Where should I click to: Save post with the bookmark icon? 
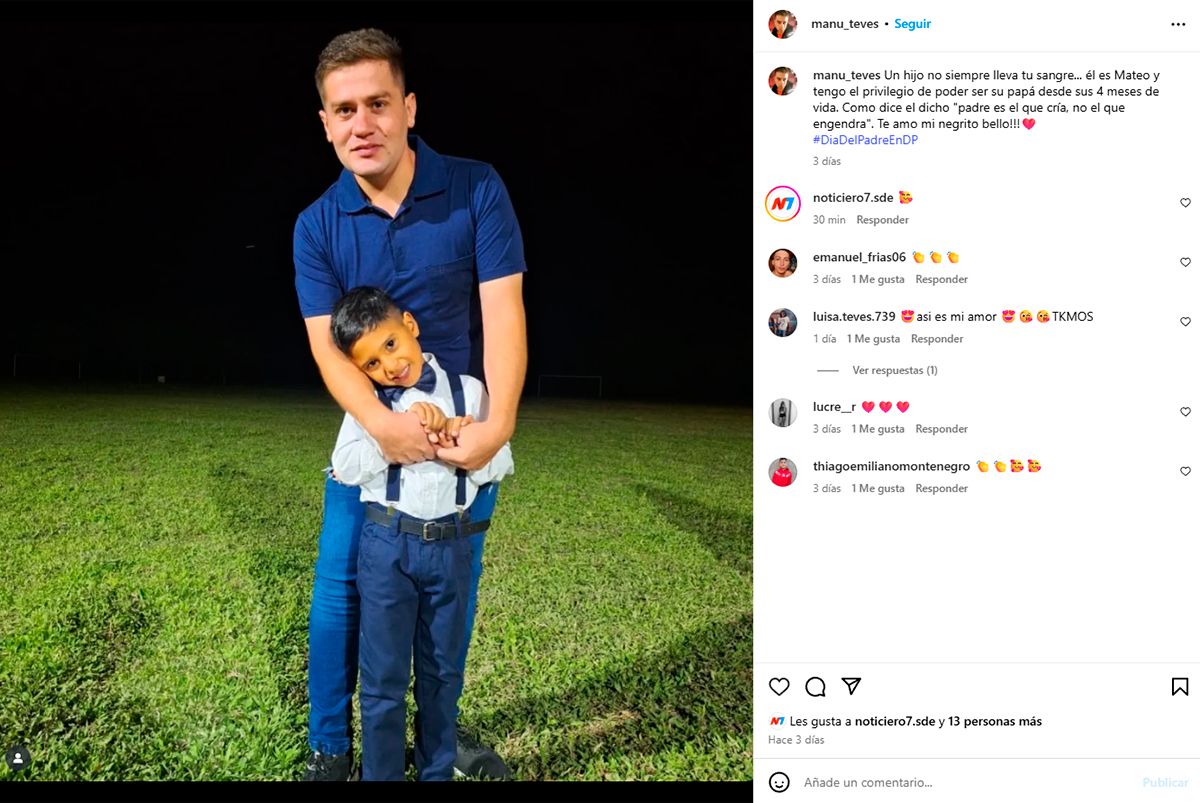click(1180, 687)
